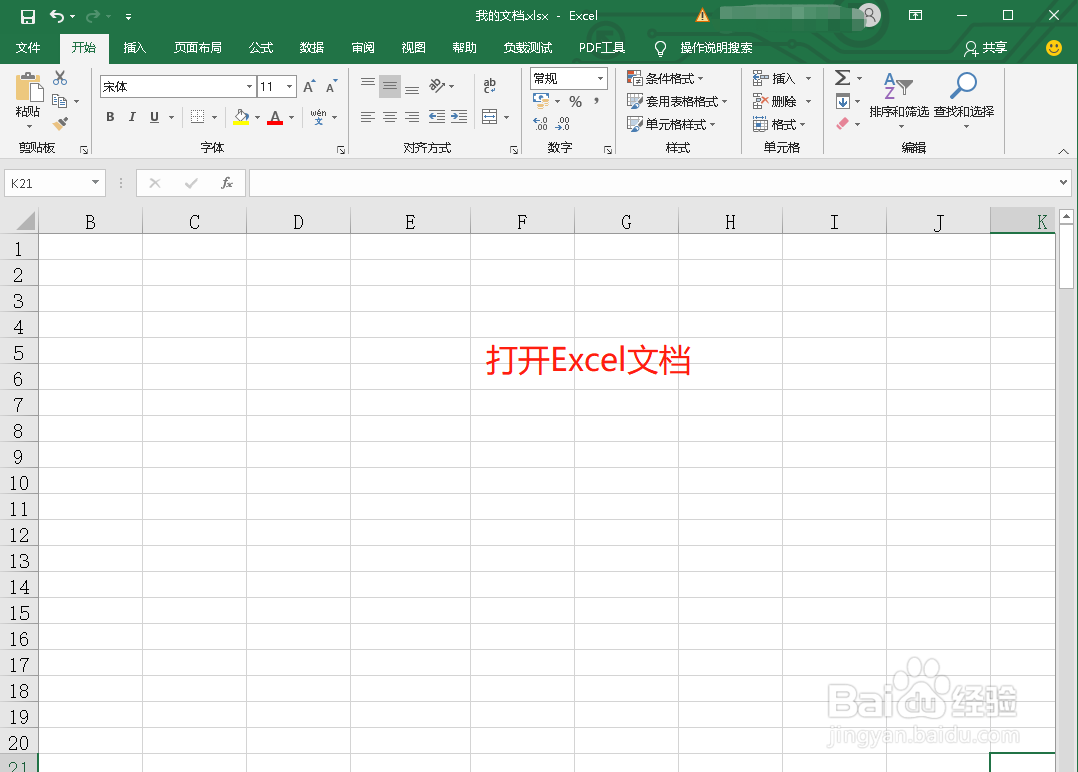Decrease font size with small A
This screenshot has height=772, width=1078.
[331, 87]
